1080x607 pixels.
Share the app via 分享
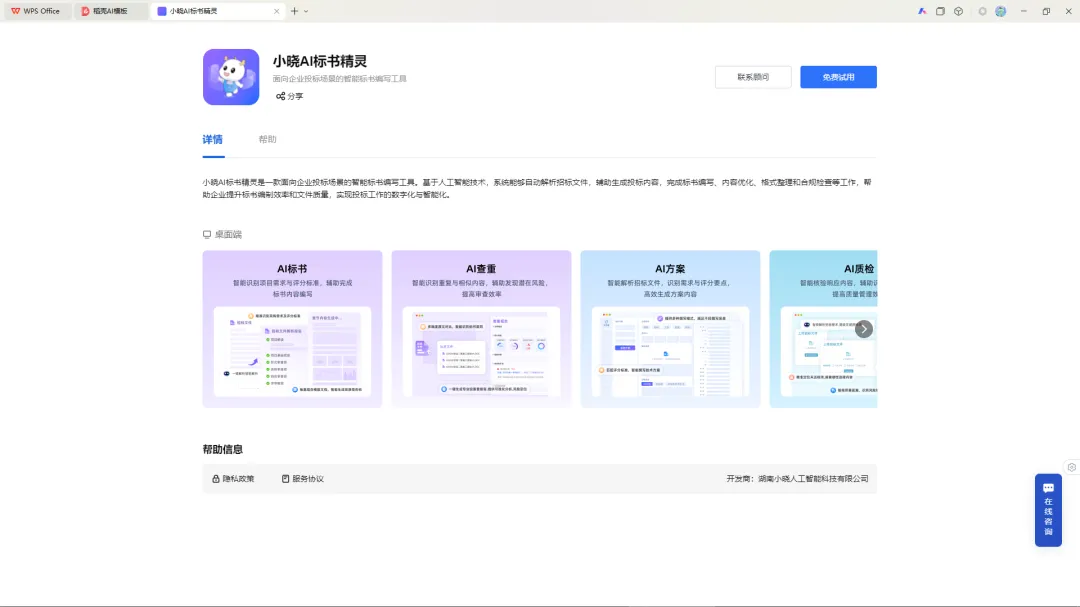click(289, 96)
